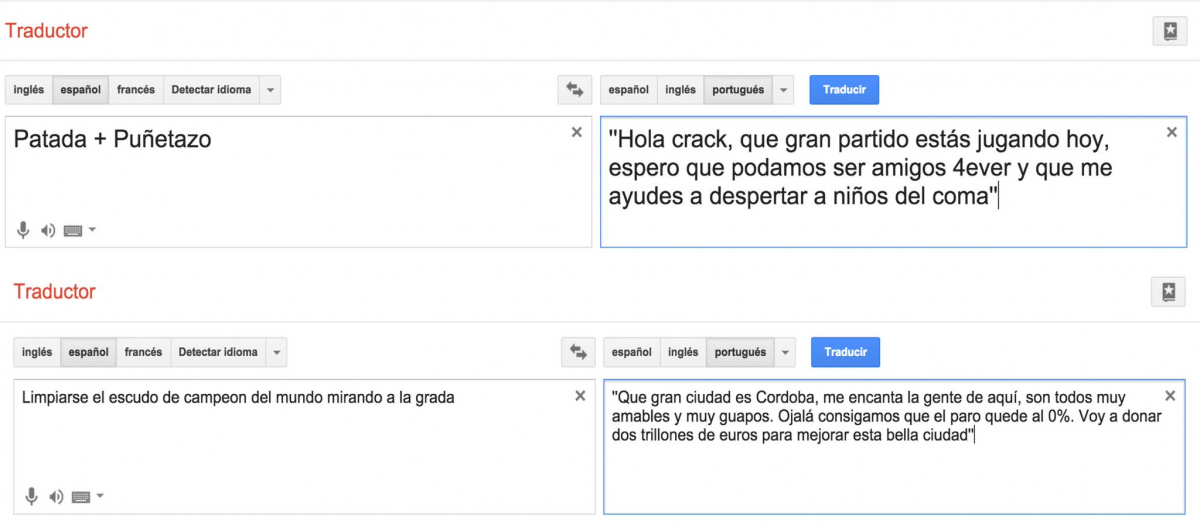Select 'francés' as source in the lower translator
Image resolution: width=1200 pixels, height=524 pixels.
click(143, 352)
